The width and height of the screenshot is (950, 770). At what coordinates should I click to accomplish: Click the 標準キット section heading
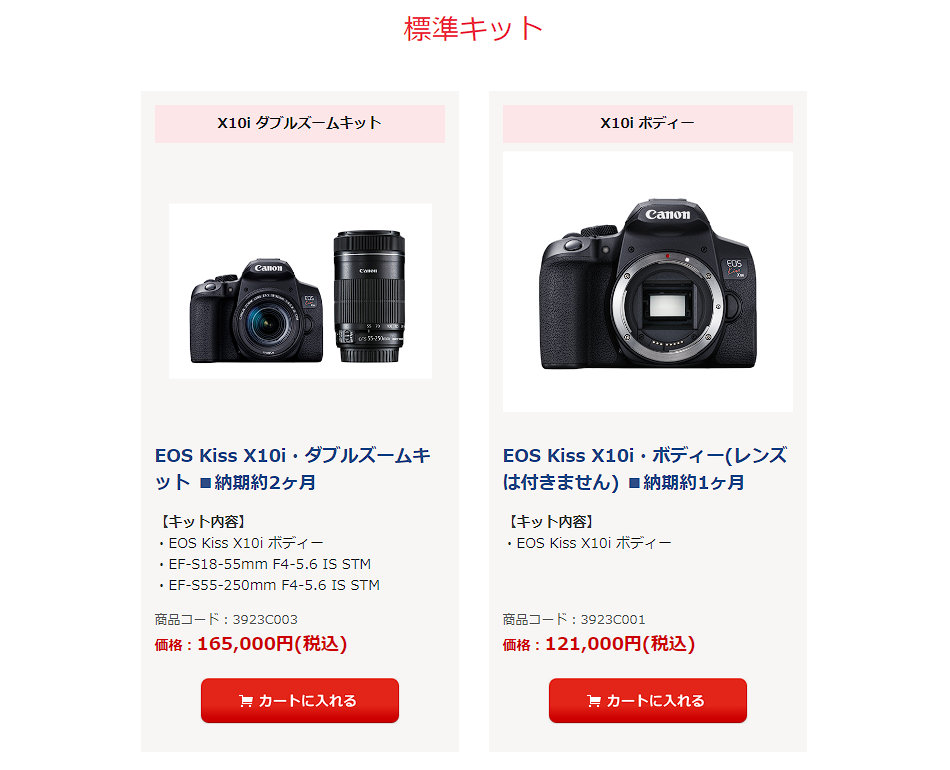click(x=473, y=28)
